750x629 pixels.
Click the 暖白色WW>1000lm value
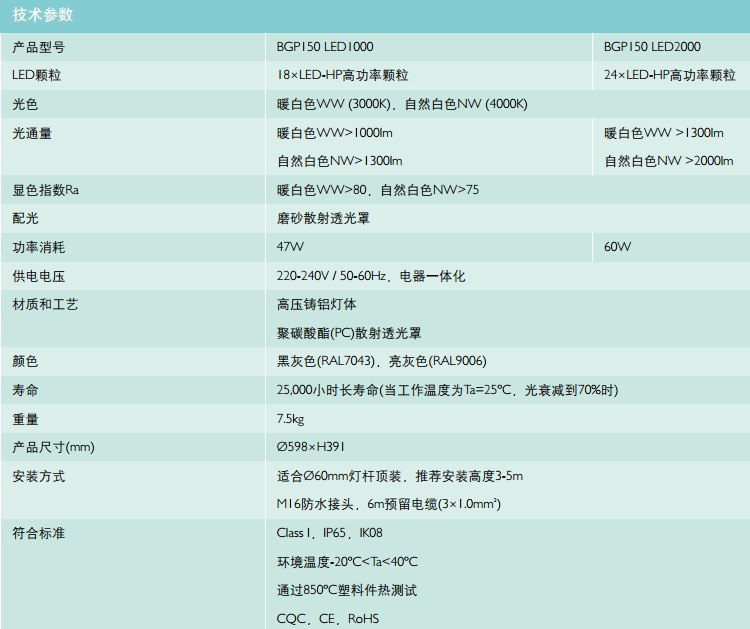(333, 133)
